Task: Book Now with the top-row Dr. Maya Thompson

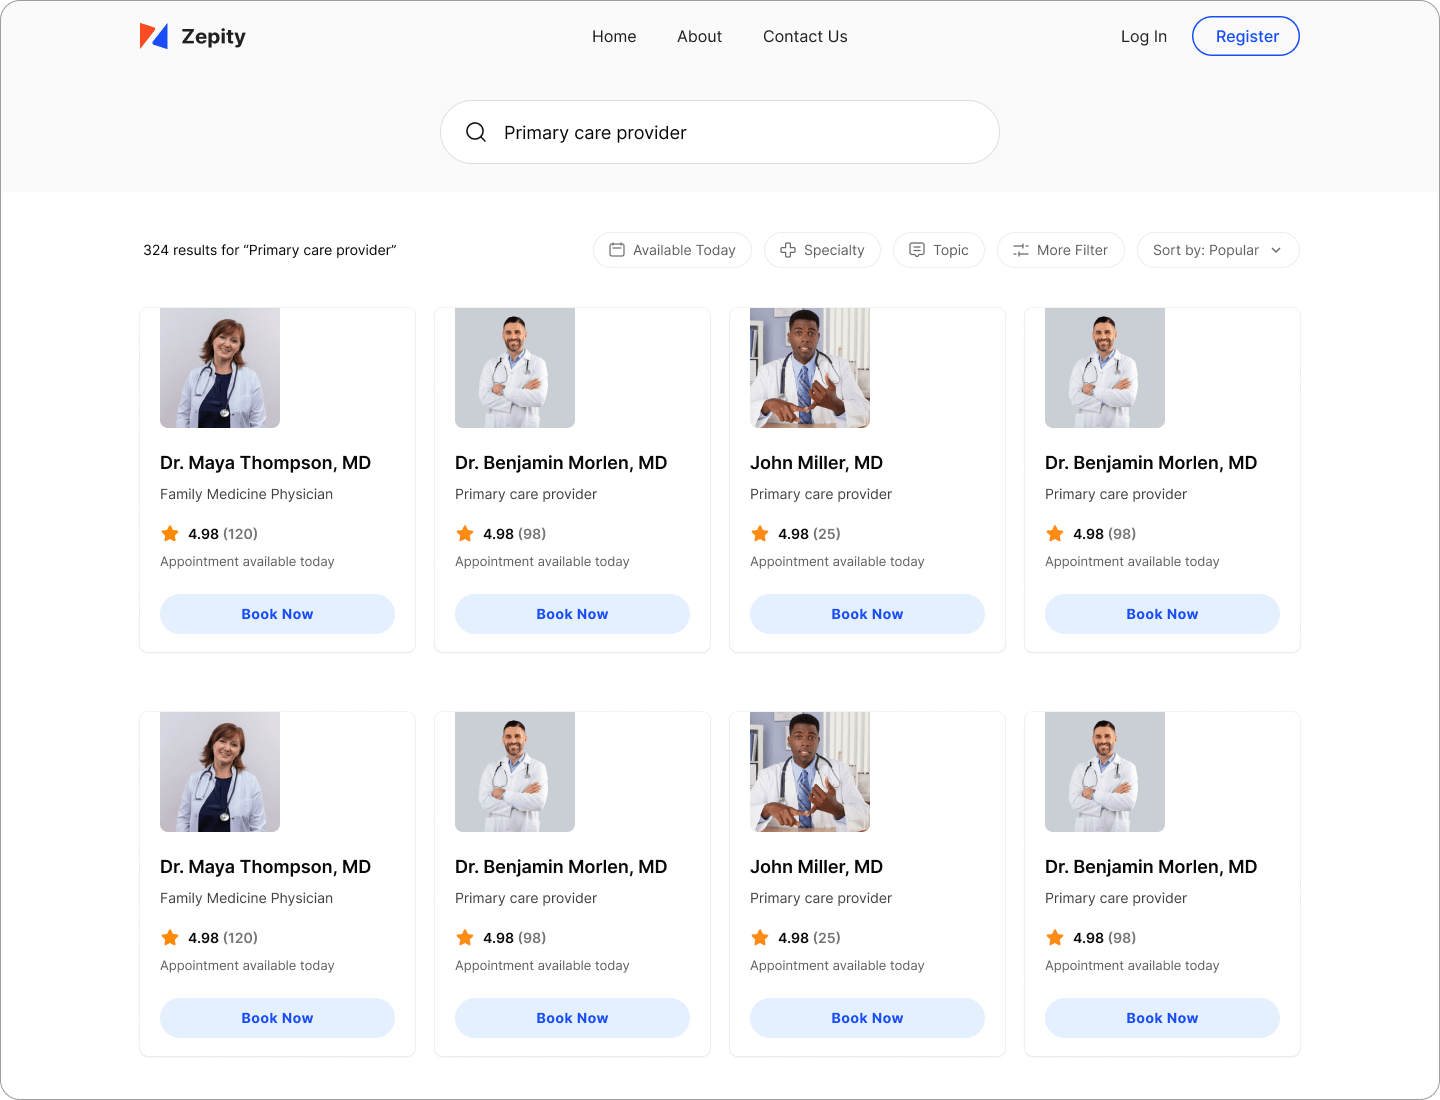Action: (x=277, y=614)
